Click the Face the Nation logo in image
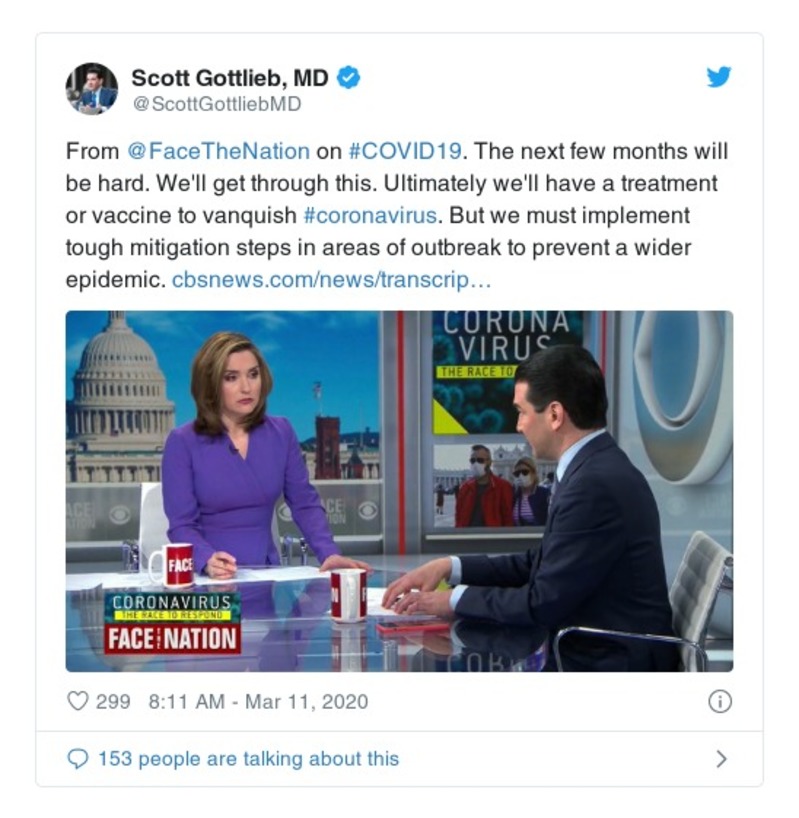Image resolution: width=799 pixels, height=818 pixels. click(172, 639)
